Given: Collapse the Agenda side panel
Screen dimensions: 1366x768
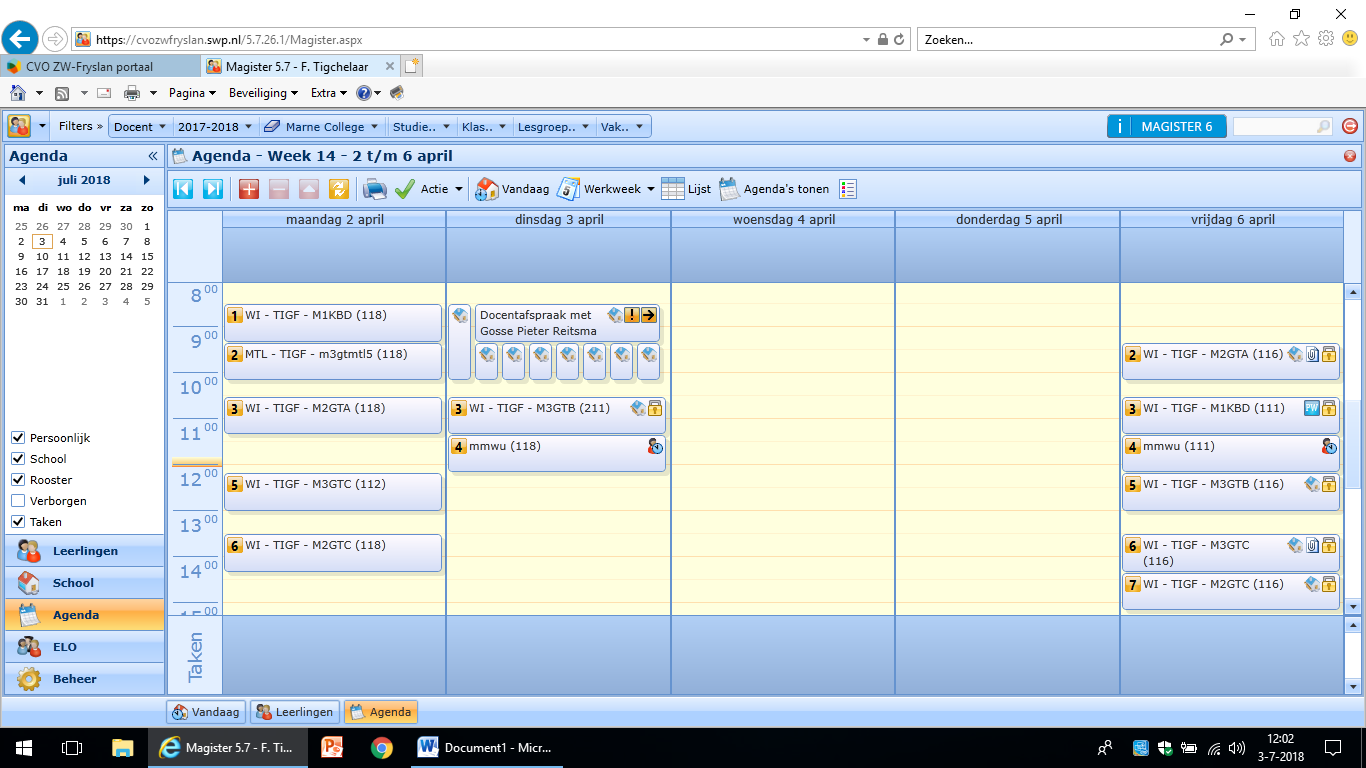Looking at the screenshot, I should click(x=153, y=156).
